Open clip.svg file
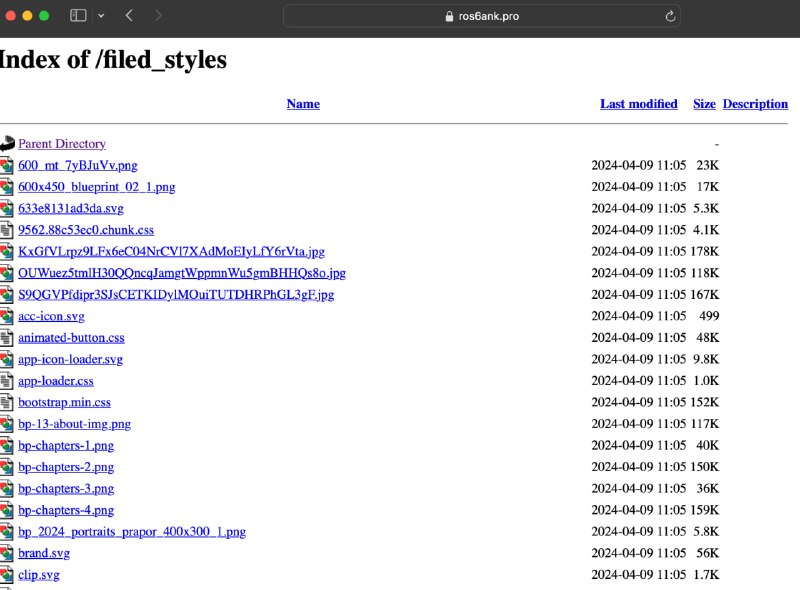This screenshot has width=800, height=590. [x=39, y=575]
